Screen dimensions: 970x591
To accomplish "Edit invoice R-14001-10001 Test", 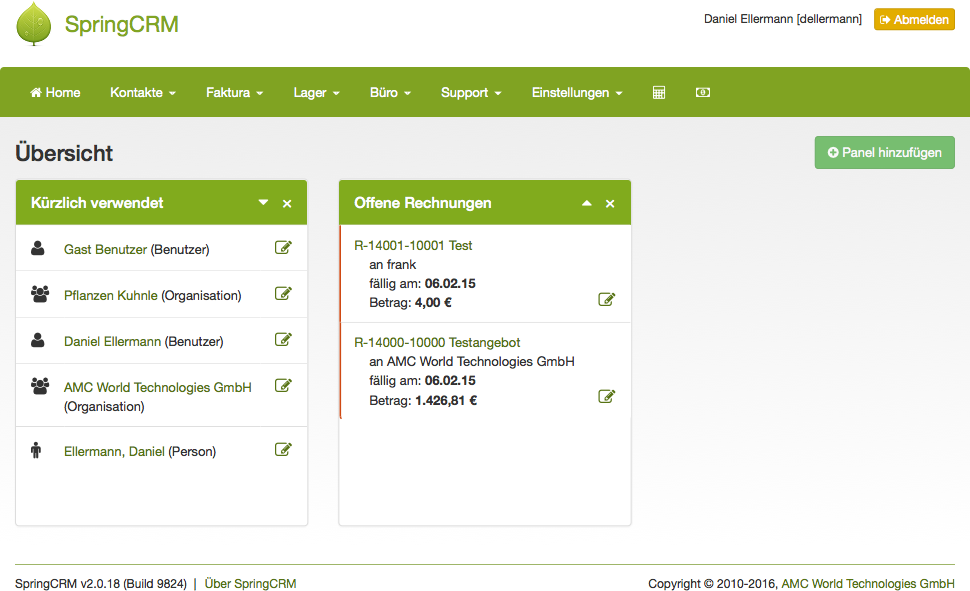I will pos(606,300).
